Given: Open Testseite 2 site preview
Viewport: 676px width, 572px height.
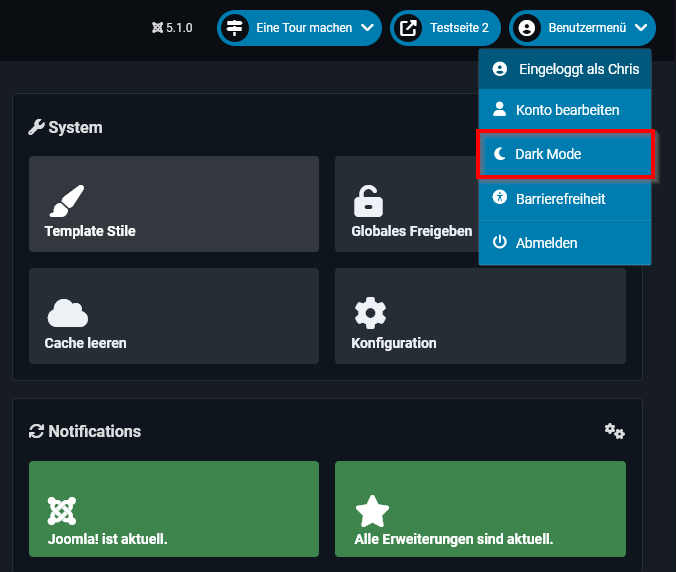Looking at the screenshot, I should pos(446,28).
